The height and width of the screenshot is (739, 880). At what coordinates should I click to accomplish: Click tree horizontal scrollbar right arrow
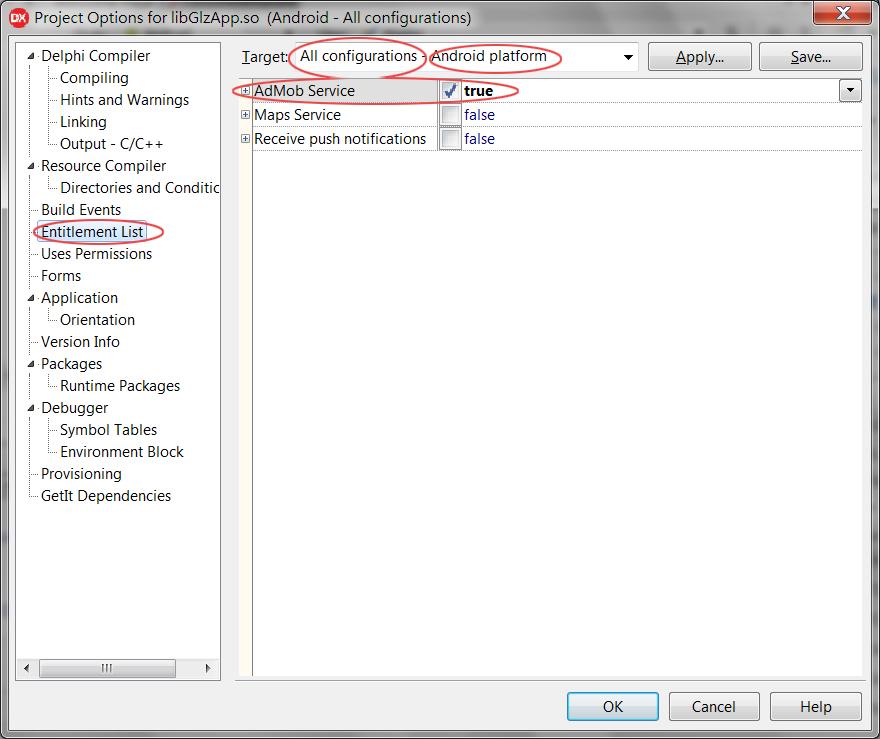[x=208, y=668]
